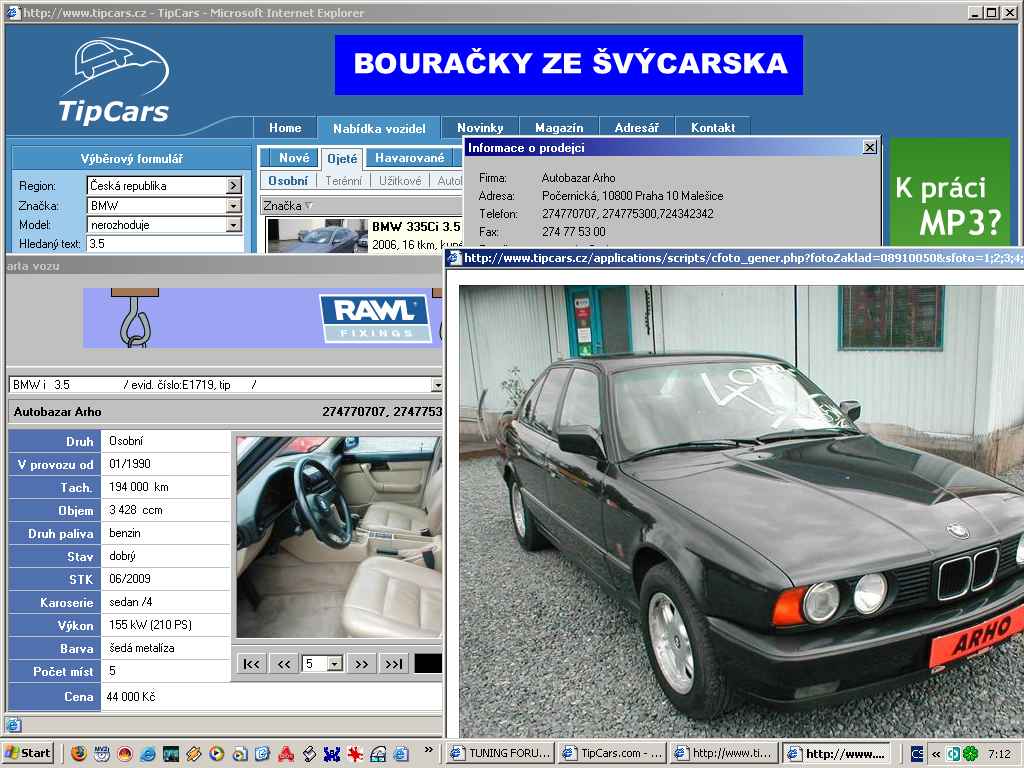Screen dimensions: 1024x768
Task: Close the Informace o prodejci dialog
Action: pyautogui.click(x=869, y=148)
